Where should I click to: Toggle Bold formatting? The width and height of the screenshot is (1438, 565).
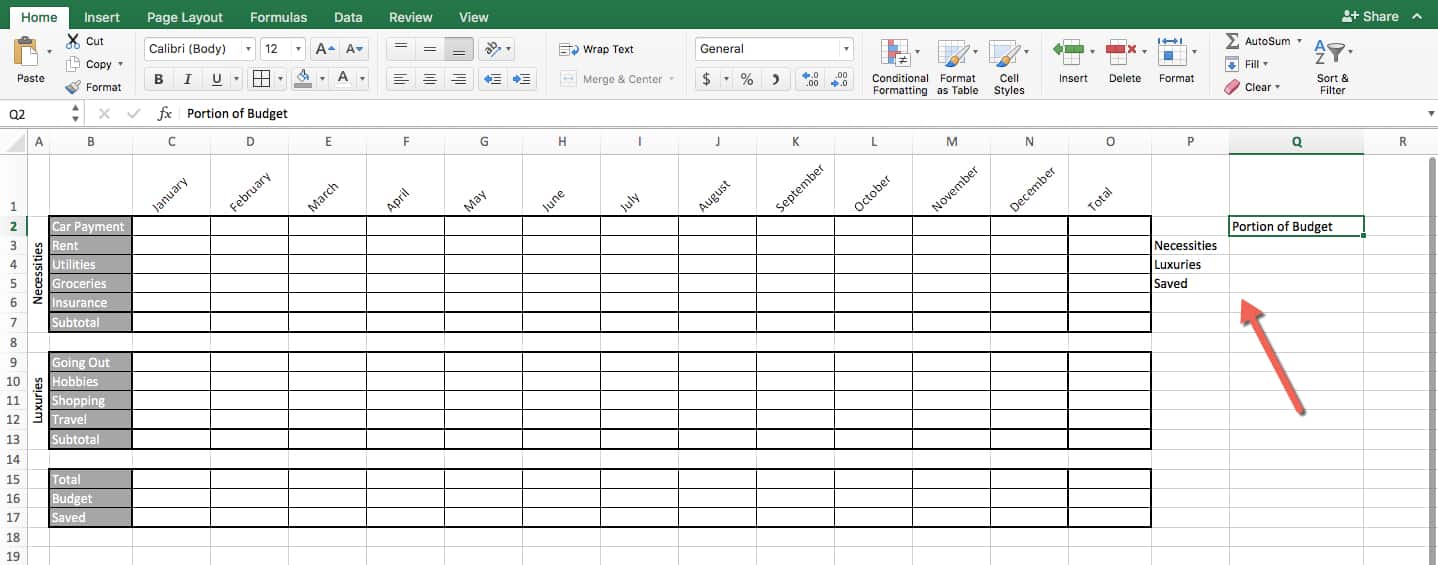158,79
